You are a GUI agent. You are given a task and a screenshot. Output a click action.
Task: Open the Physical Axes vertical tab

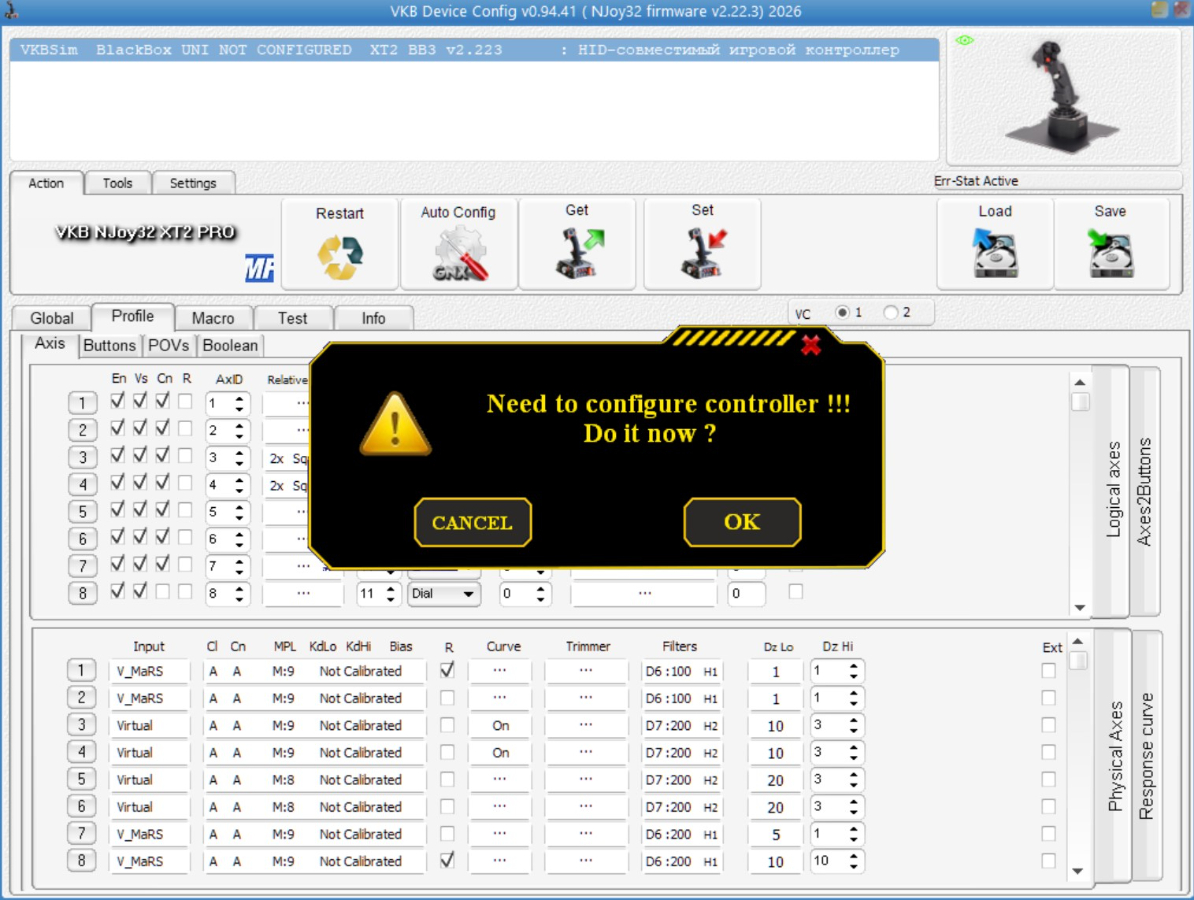point(1116,756)
